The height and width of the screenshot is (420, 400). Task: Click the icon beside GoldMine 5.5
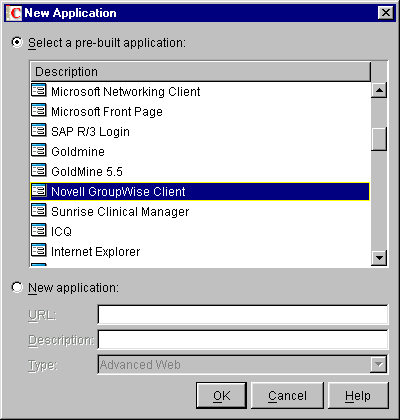[39, 170]
